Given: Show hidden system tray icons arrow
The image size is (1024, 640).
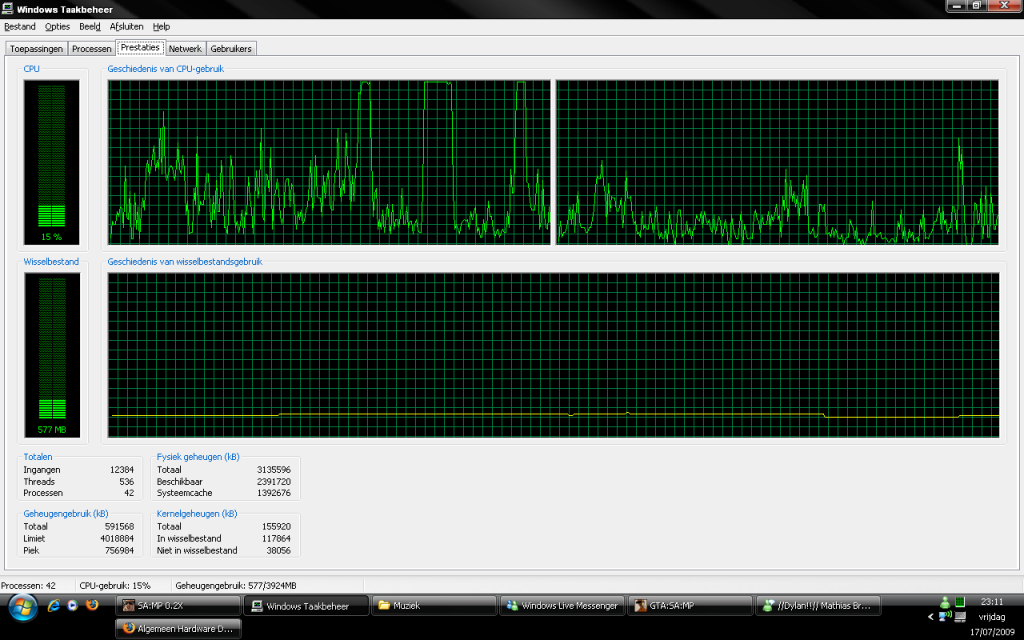Looking at the screenshot, I should [931, 616].
